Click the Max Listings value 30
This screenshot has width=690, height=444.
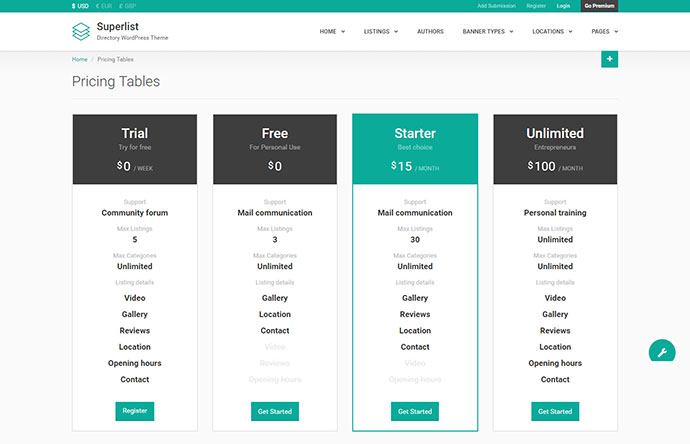(415, 240)
